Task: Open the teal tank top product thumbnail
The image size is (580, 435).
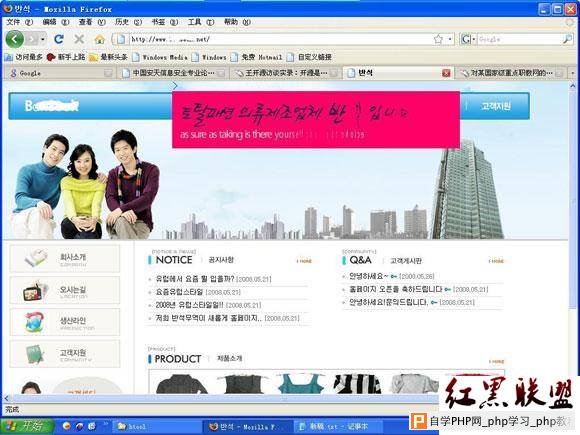Action: 301,384
